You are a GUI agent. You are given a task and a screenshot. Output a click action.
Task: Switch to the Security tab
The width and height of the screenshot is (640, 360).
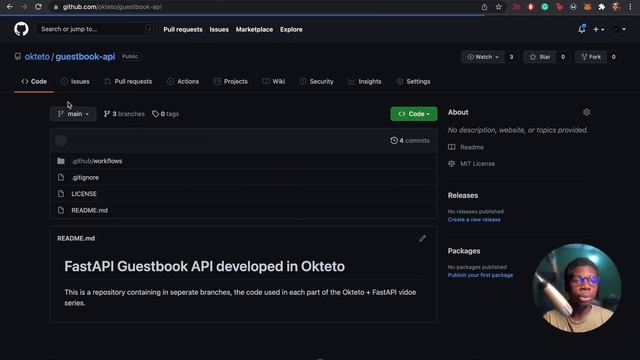pyautogui.click(x=317, y=82)
